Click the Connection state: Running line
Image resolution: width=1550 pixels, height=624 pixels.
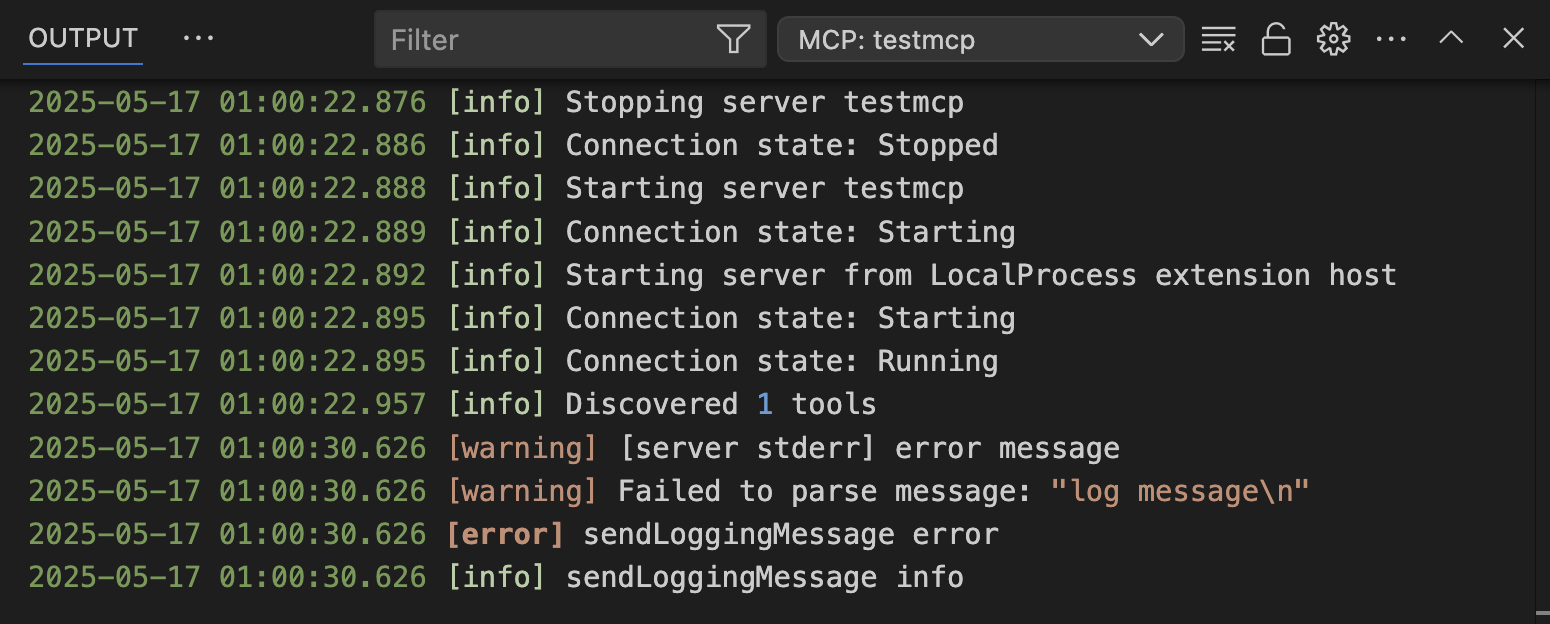point(513,362)
